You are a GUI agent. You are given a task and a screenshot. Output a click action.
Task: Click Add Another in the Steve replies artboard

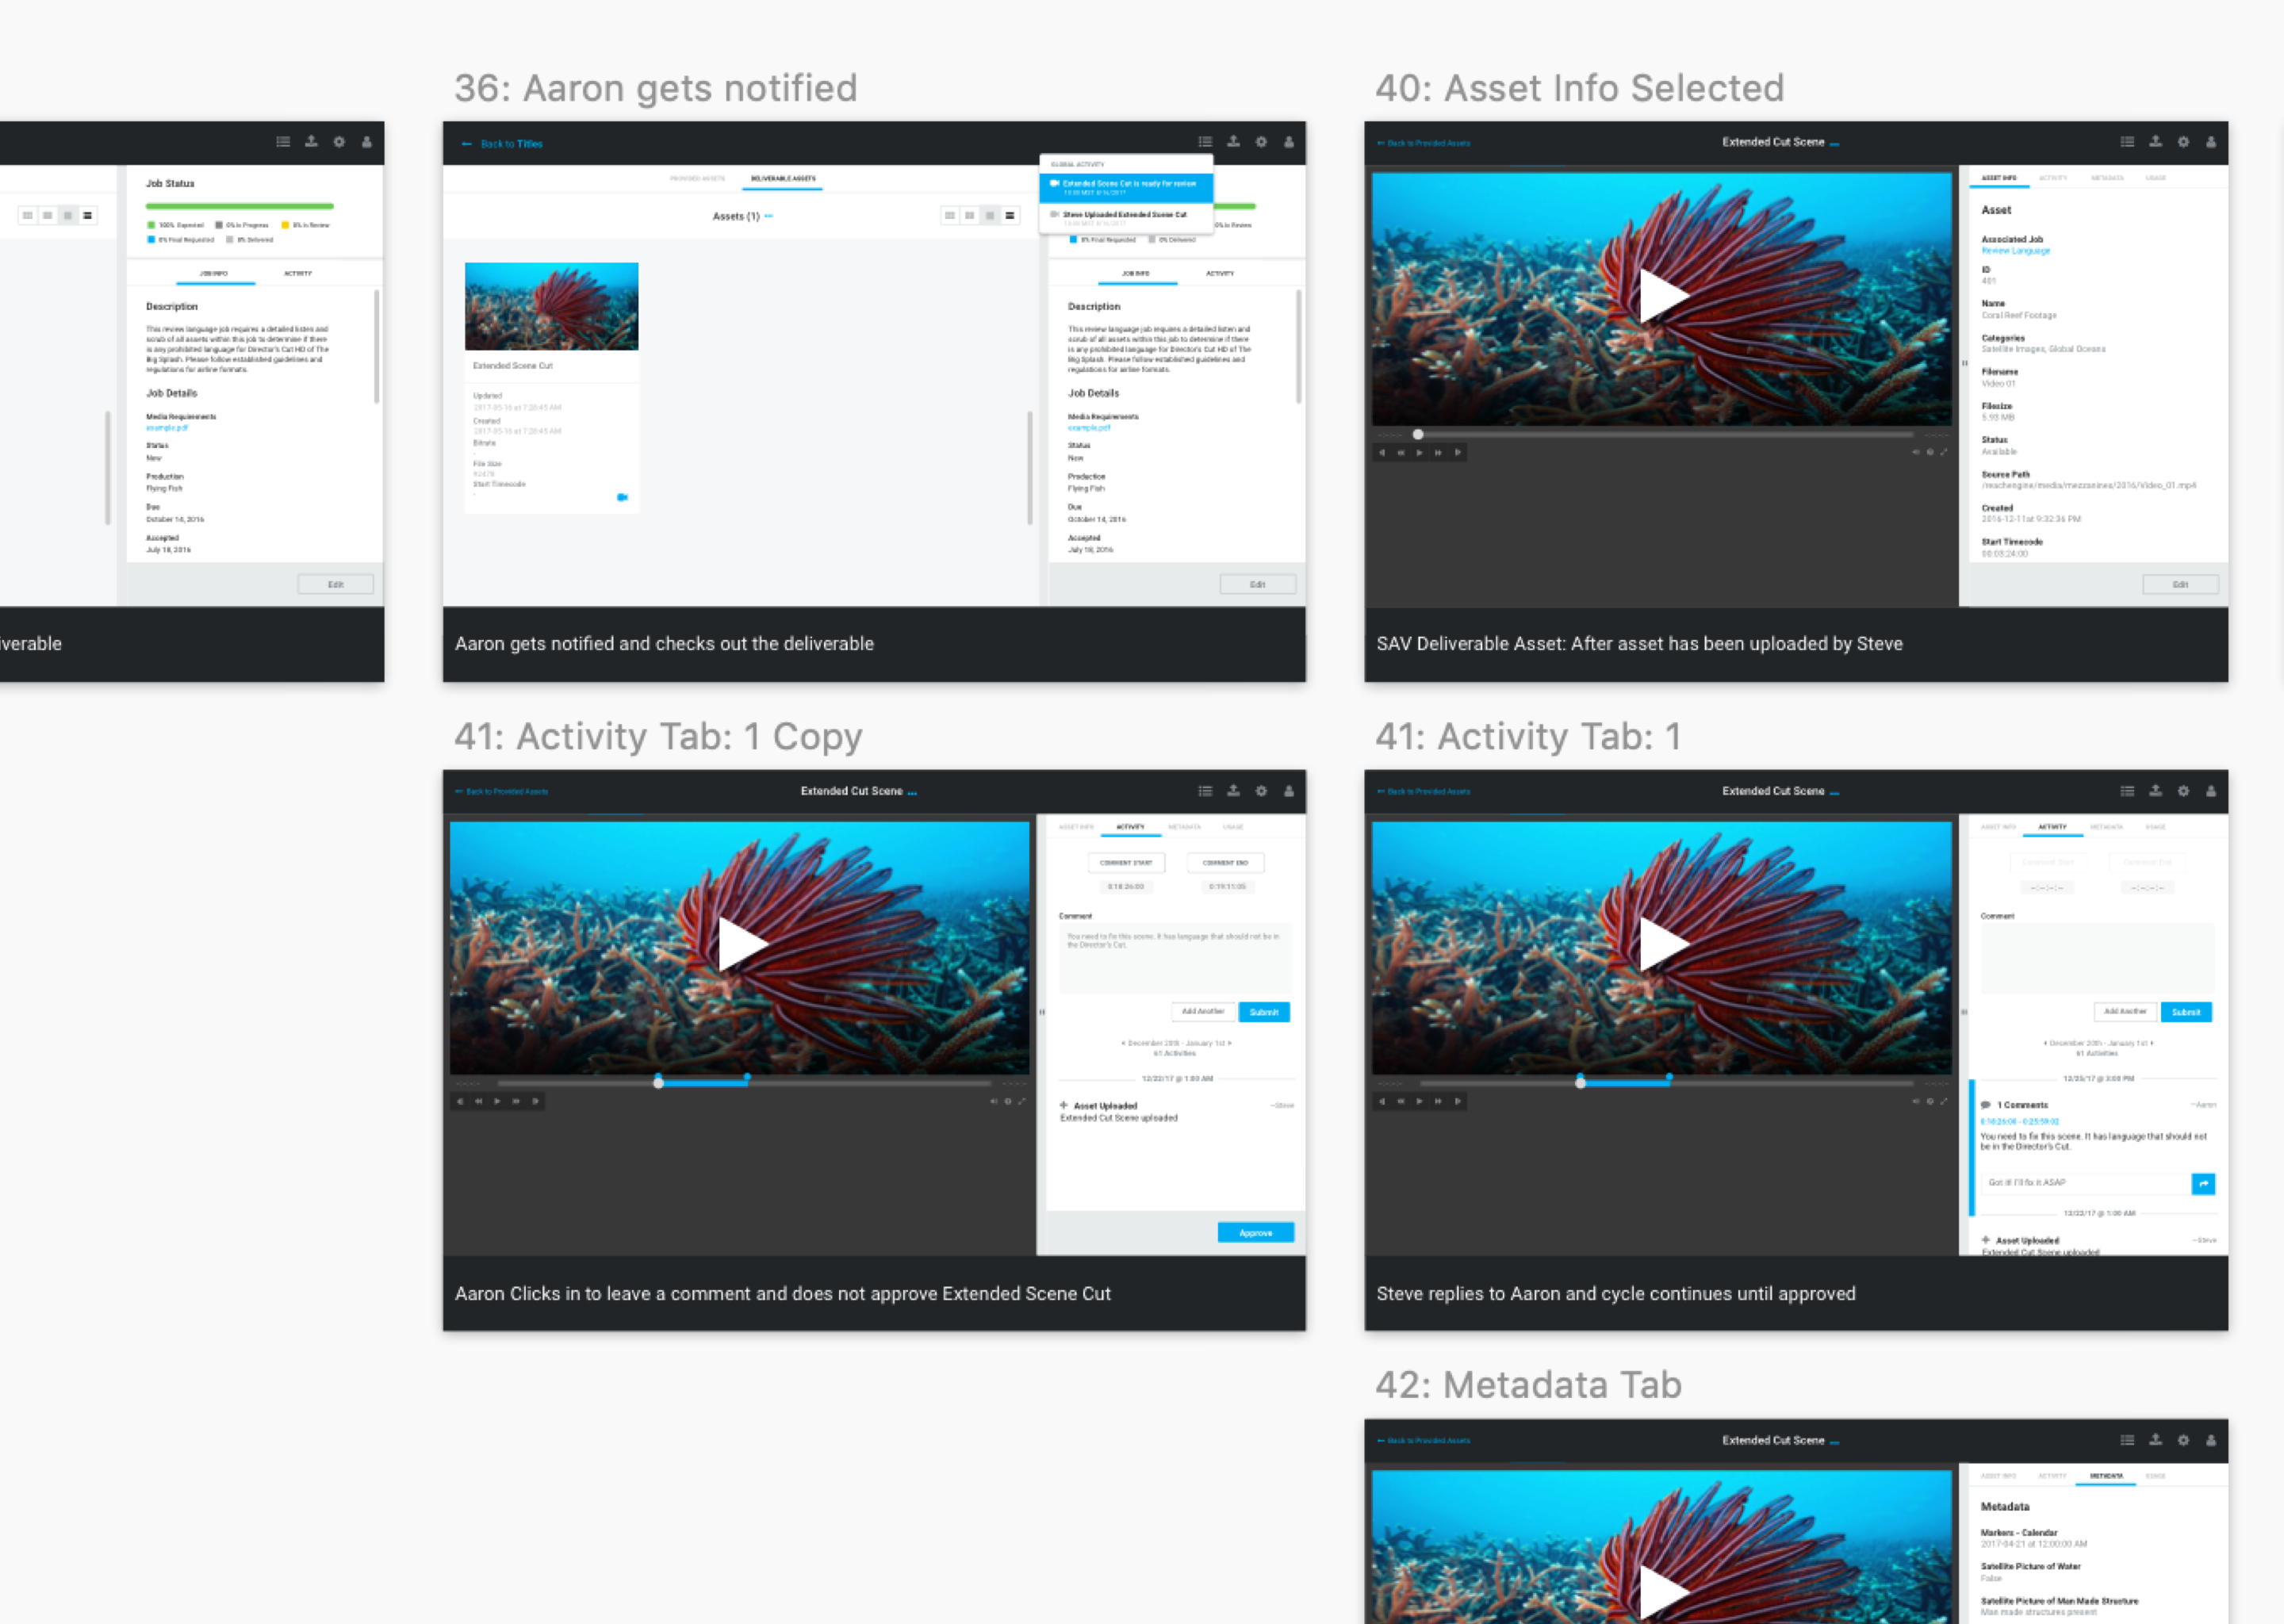2125,1012
